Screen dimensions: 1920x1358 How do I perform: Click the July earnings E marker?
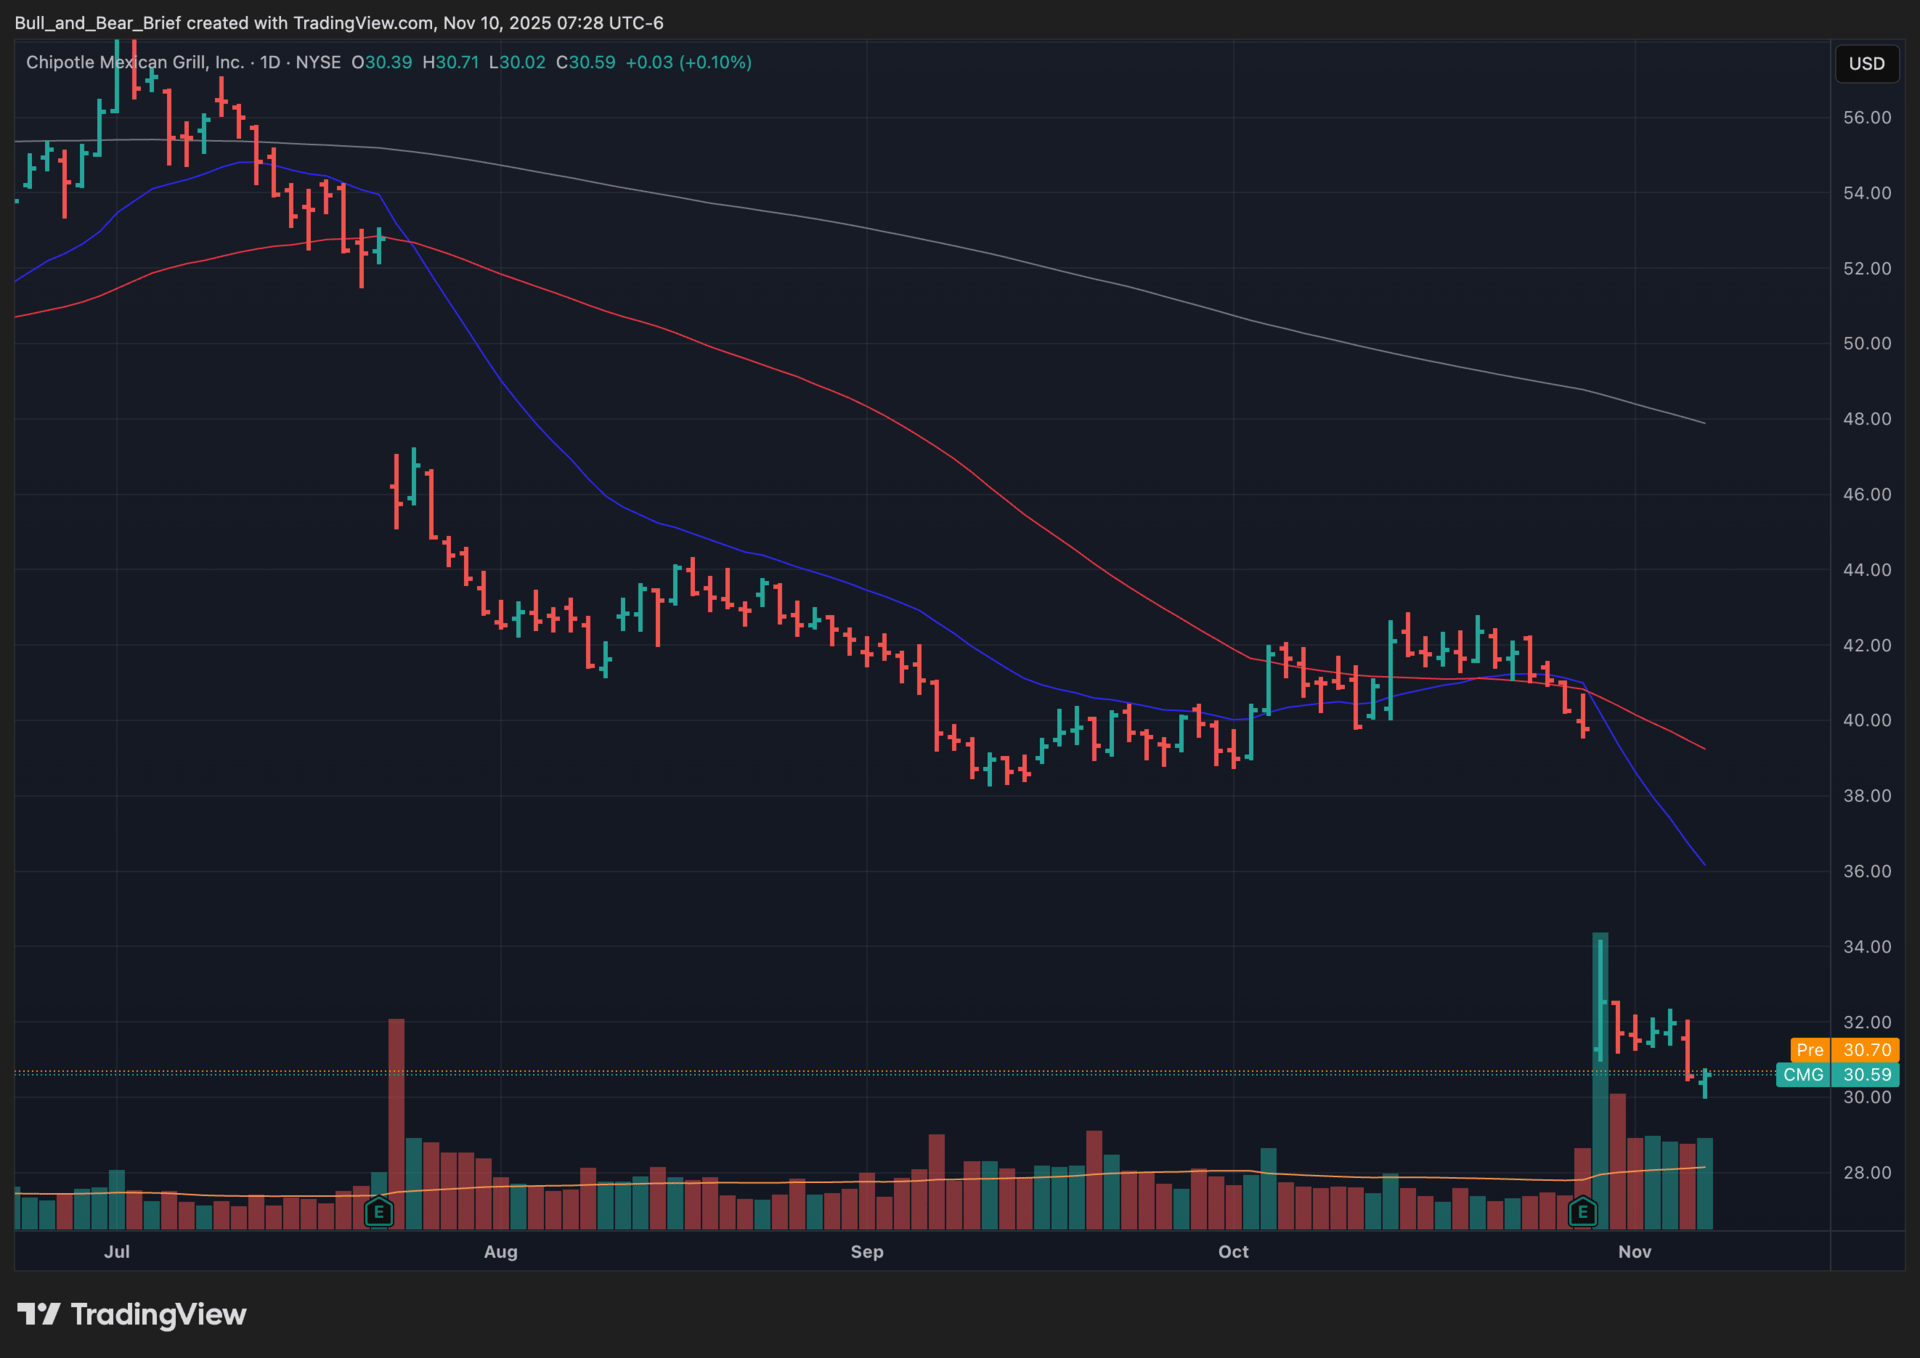pyautogui.click(x=378, y=1212)
